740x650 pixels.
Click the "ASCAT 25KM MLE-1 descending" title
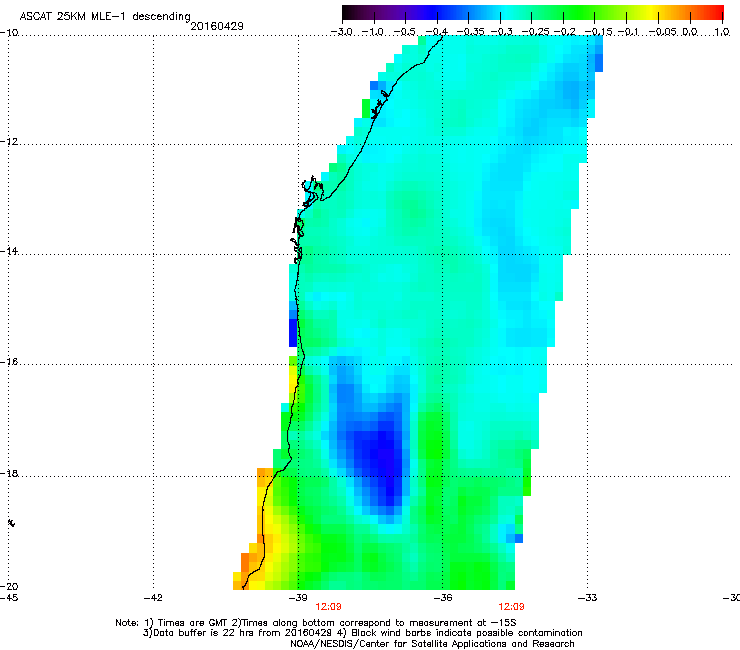tap(105, 17)
